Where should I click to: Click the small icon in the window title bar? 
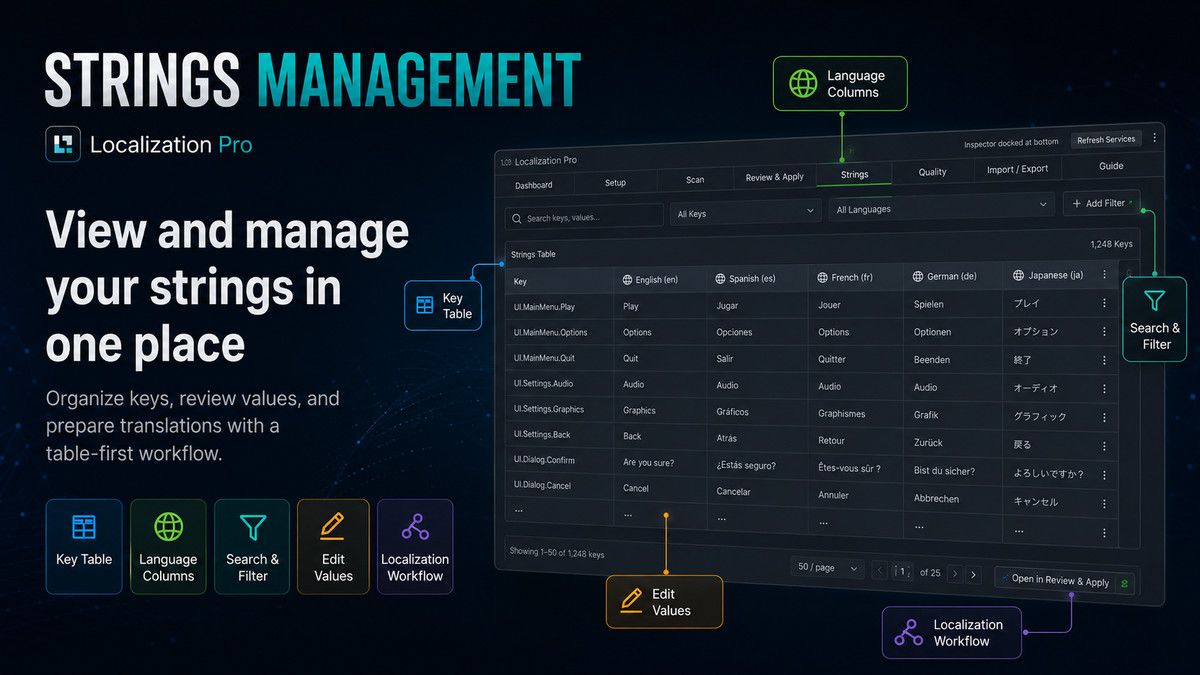tap(505, 161)
